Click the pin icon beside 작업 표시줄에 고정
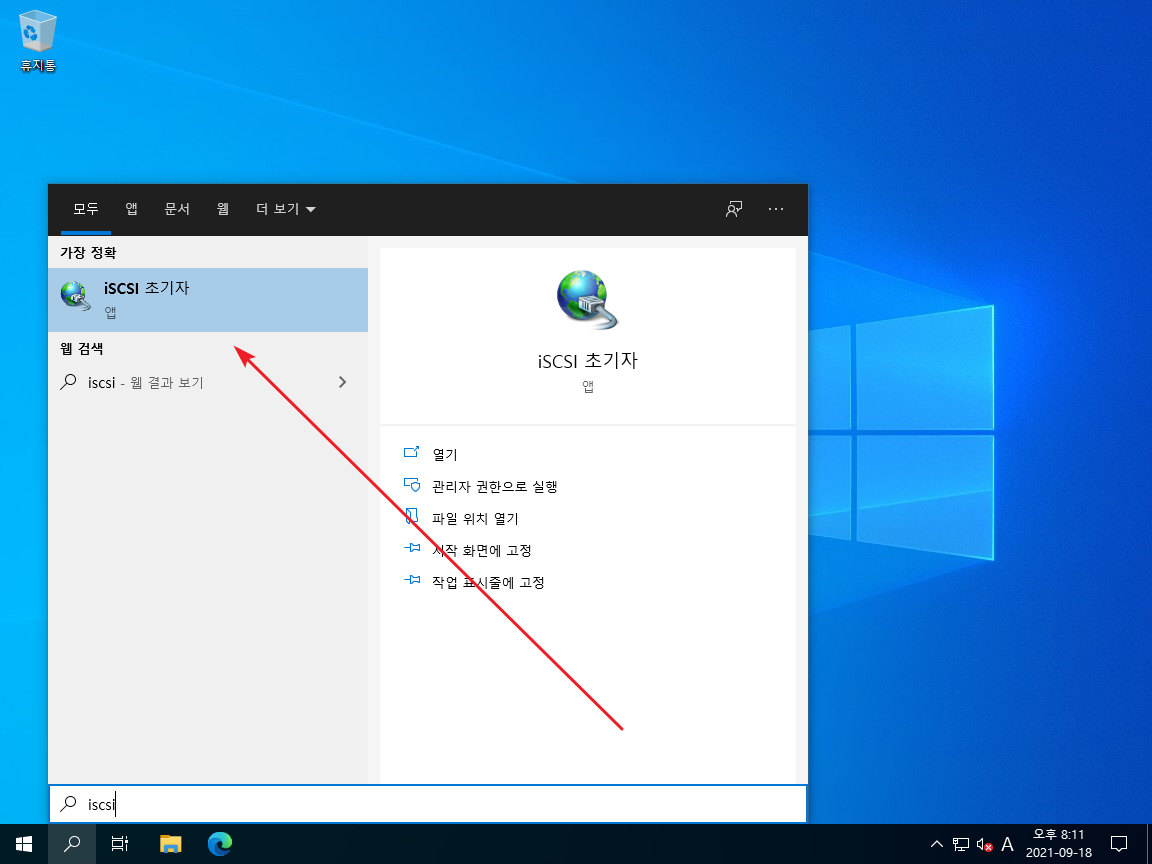This screenshot has width=1152, height=864. [411, 581]
